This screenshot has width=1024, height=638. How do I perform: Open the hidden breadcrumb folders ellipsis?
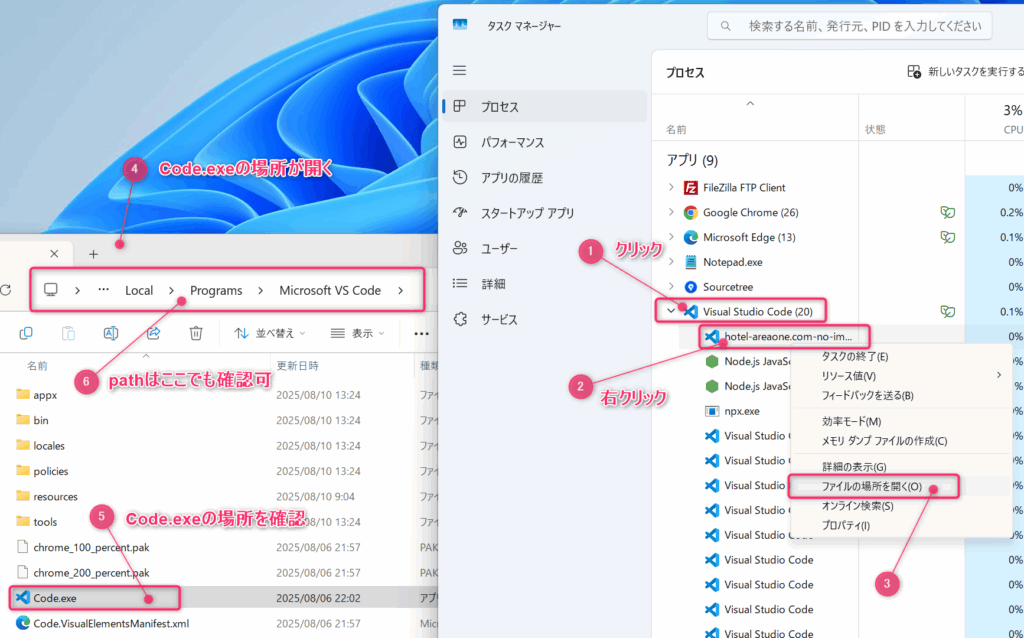click(103, 291)
